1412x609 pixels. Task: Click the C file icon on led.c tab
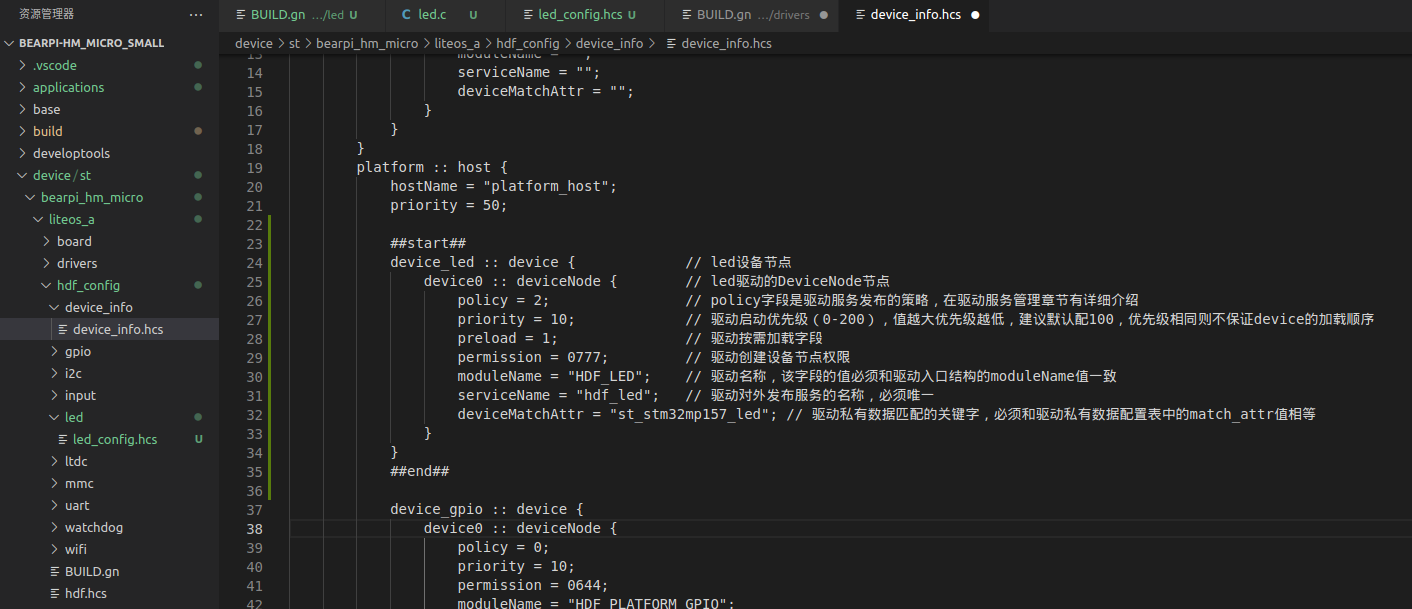(x=405, y=15)
